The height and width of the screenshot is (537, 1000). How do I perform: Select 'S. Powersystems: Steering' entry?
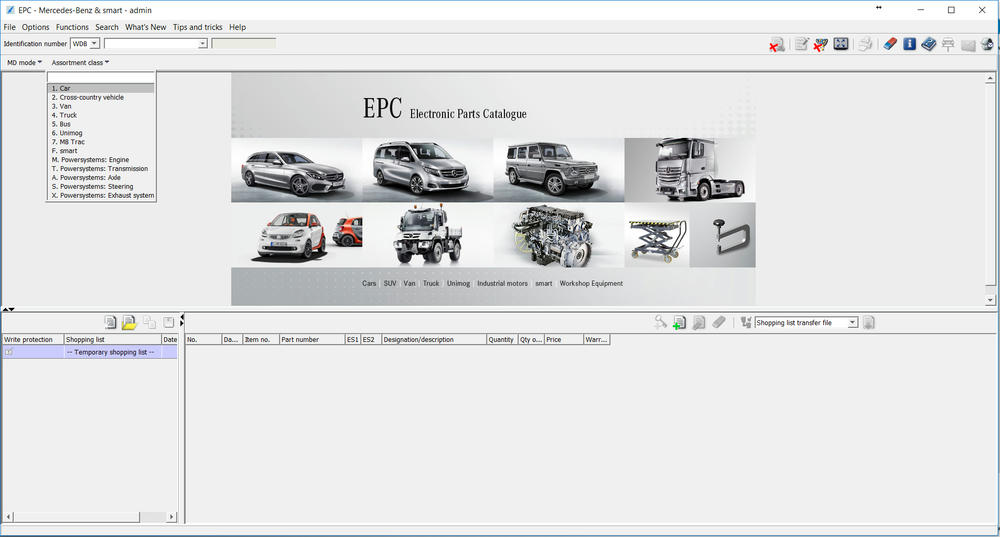(101, 187)
